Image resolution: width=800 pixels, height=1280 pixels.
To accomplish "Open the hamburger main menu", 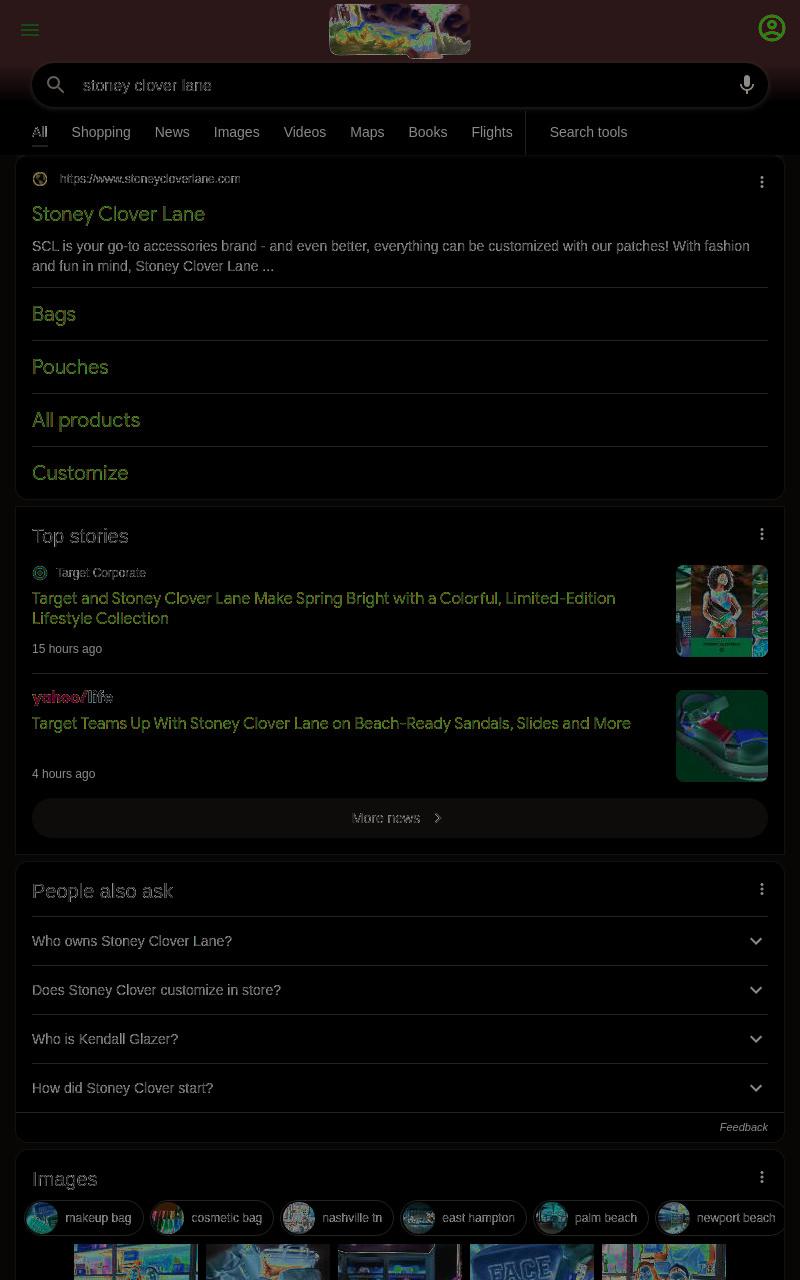I will click(x=30, y=30).
